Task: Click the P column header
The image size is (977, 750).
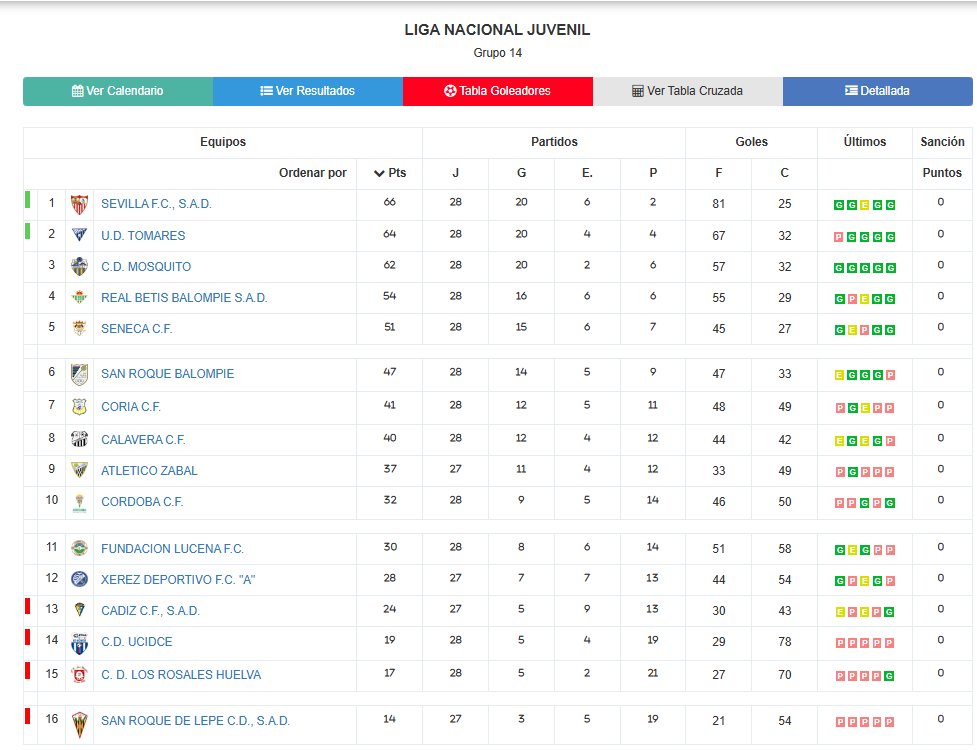Action: point(653,173)
